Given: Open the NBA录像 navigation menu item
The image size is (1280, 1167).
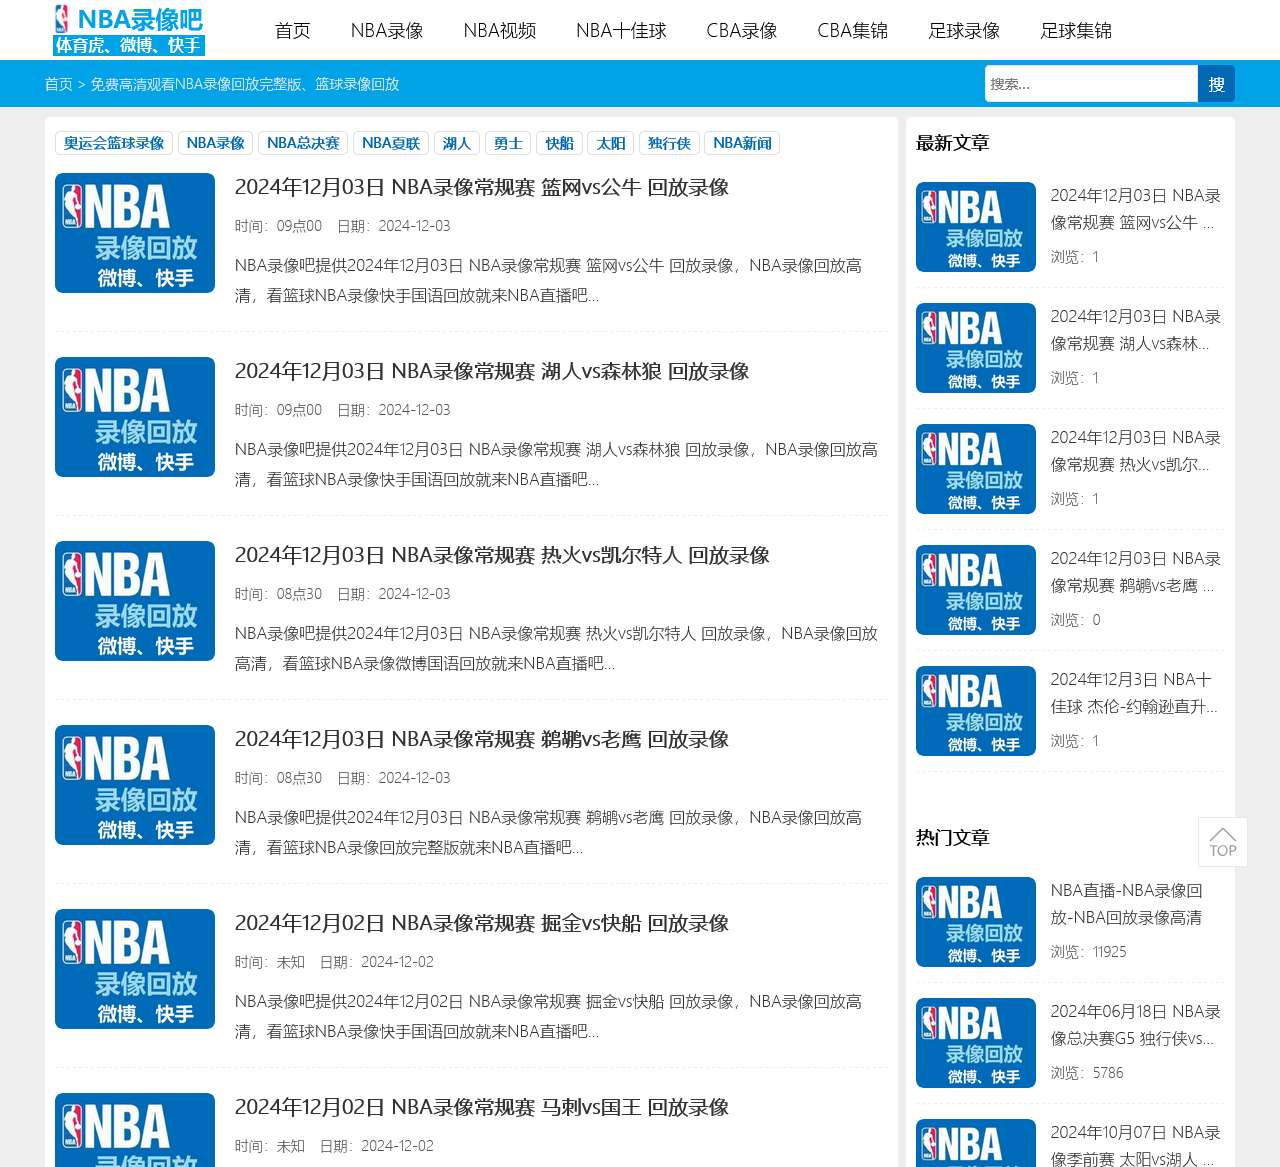Looking at the screenshot, I should pos(387,30).
